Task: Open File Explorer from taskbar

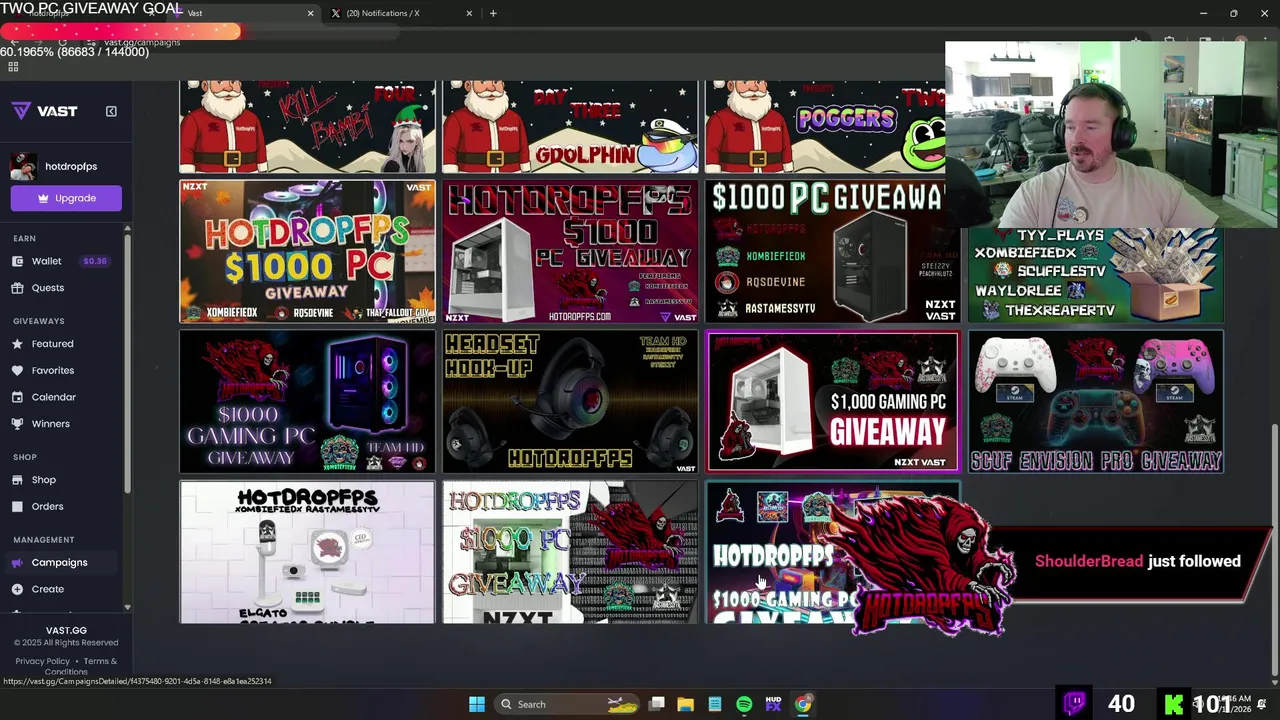Action: 686,704
